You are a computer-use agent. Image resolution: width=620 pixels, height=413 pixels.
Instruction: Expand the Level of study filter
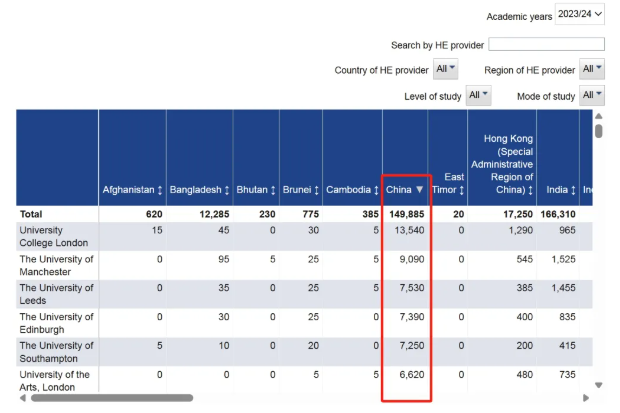point(479,95)
